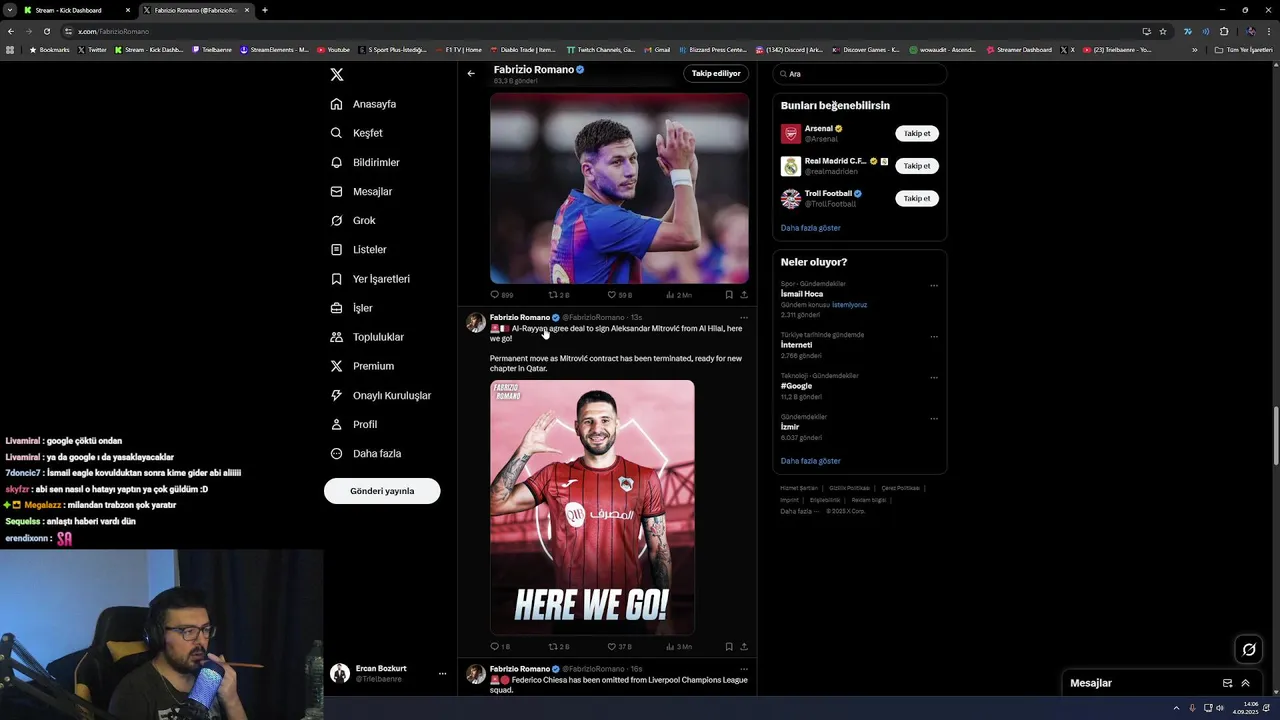Open the Barcelona player photo
The height and width of the screenshot is (720, 1280).
coord(619,188)
